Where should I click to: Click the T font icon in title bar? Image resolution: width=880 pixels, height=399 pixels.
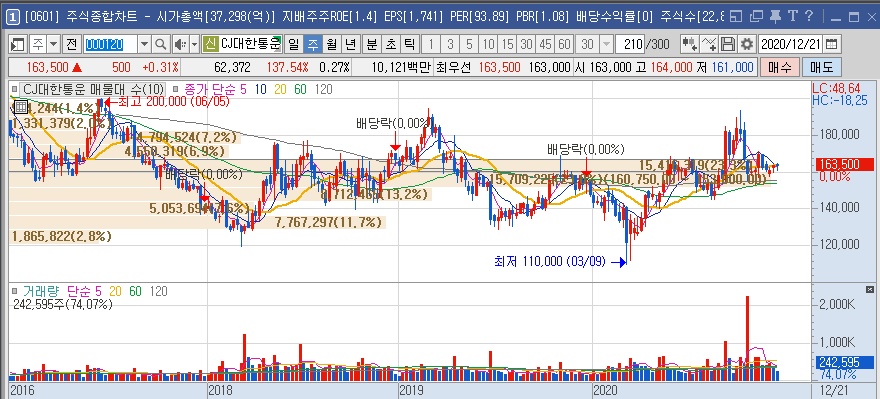click(x=792, y=16)
